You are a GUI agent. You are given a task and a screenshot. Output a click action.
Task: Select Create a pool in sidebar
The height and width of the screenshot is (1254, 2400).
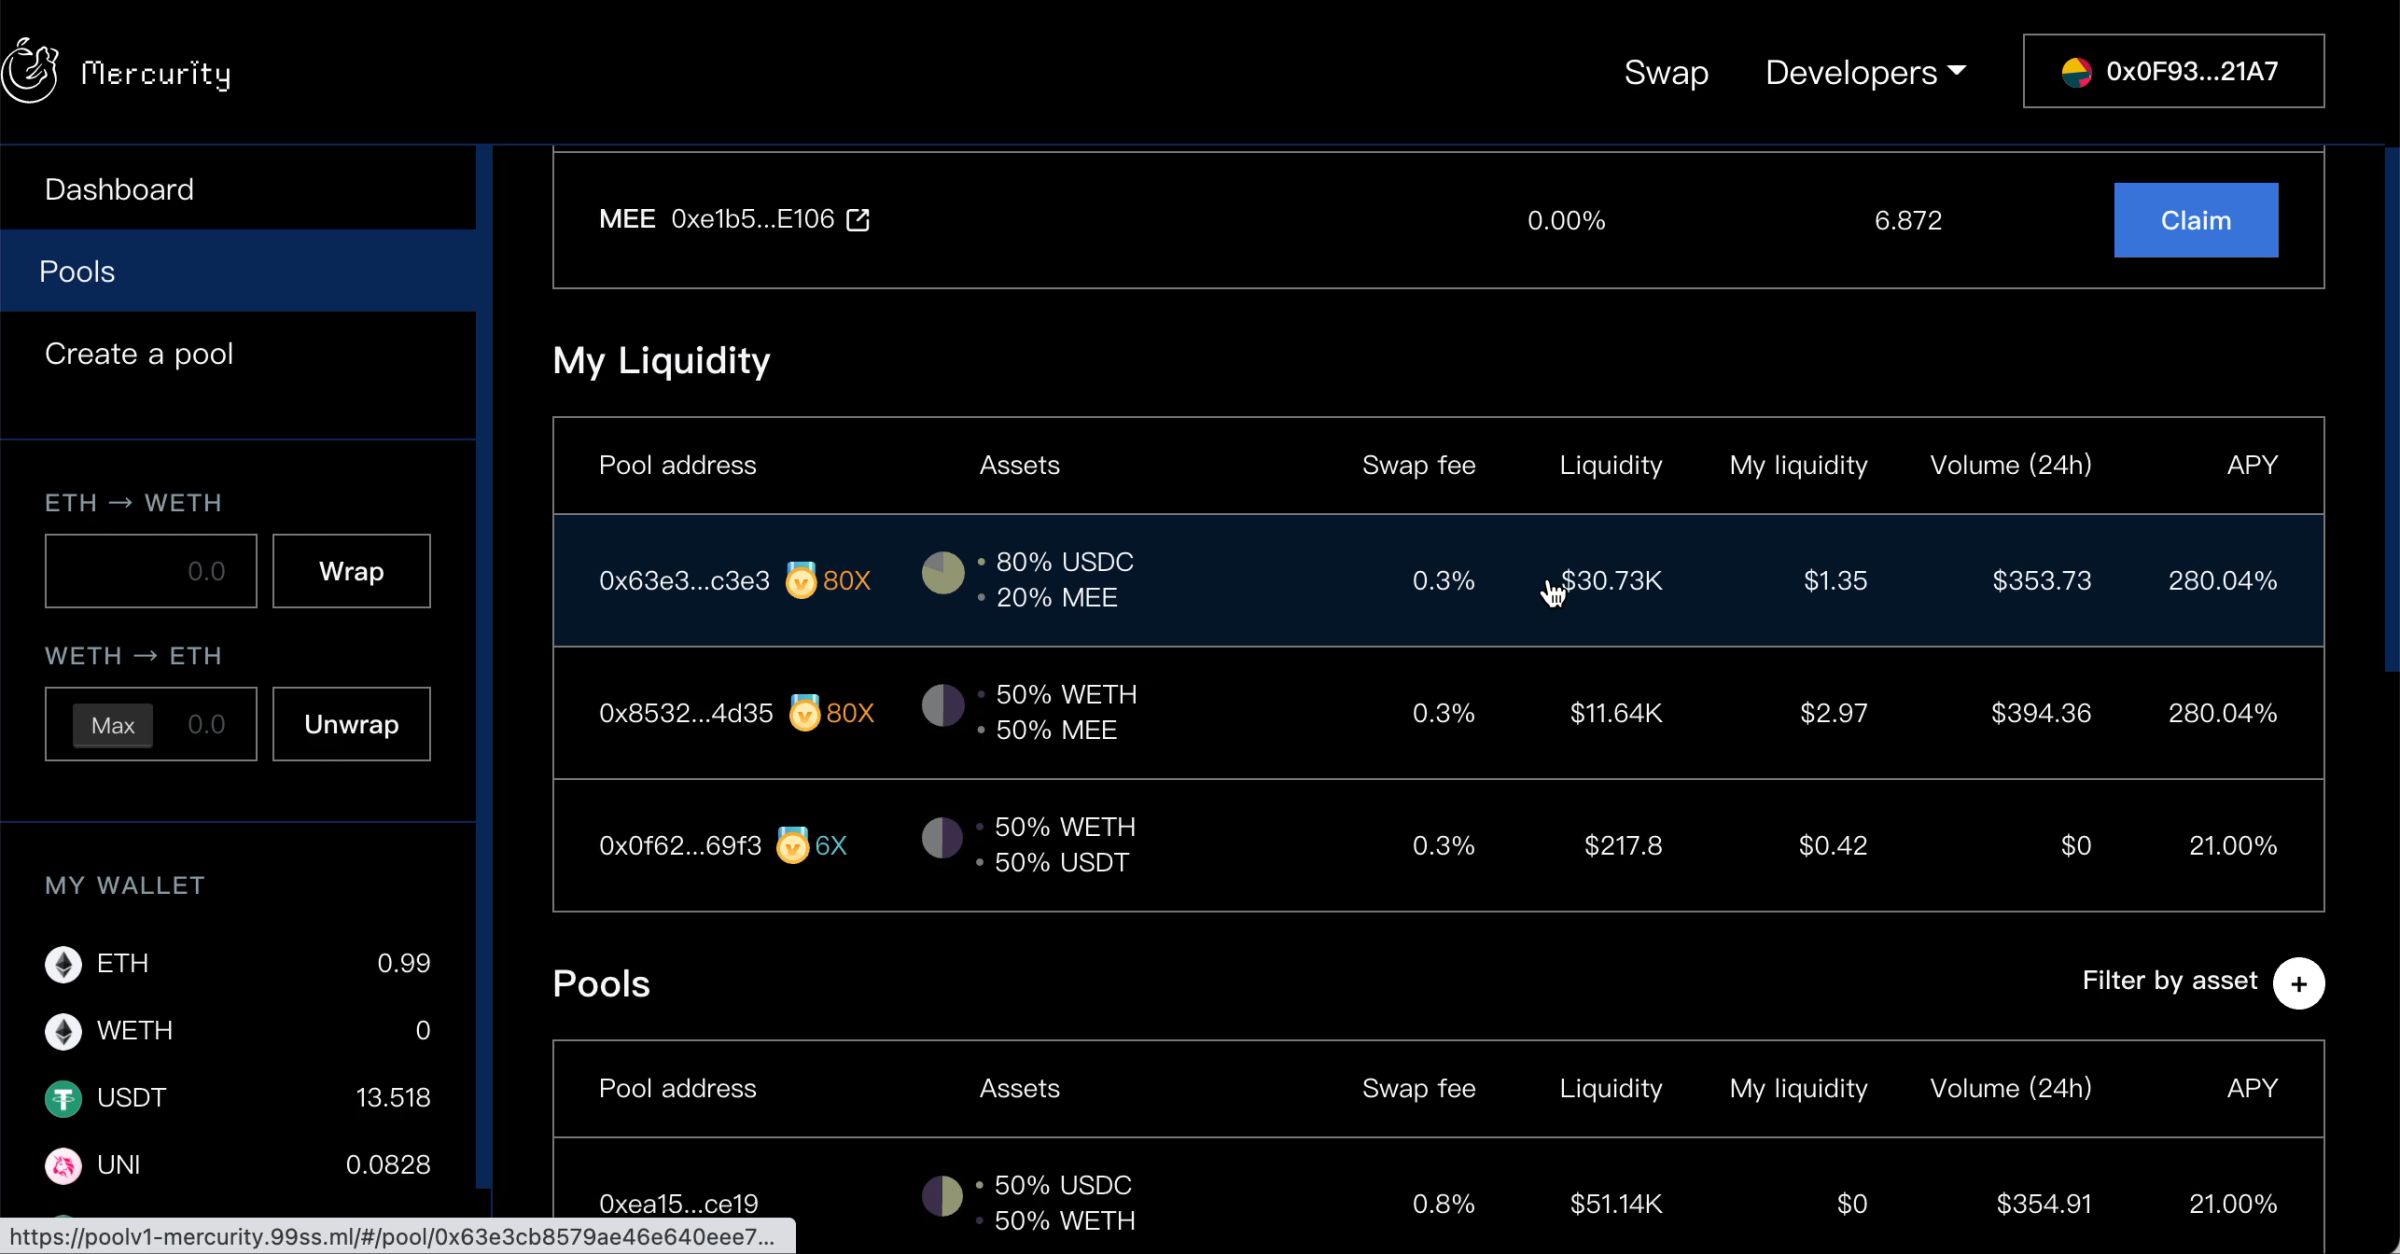139,354
